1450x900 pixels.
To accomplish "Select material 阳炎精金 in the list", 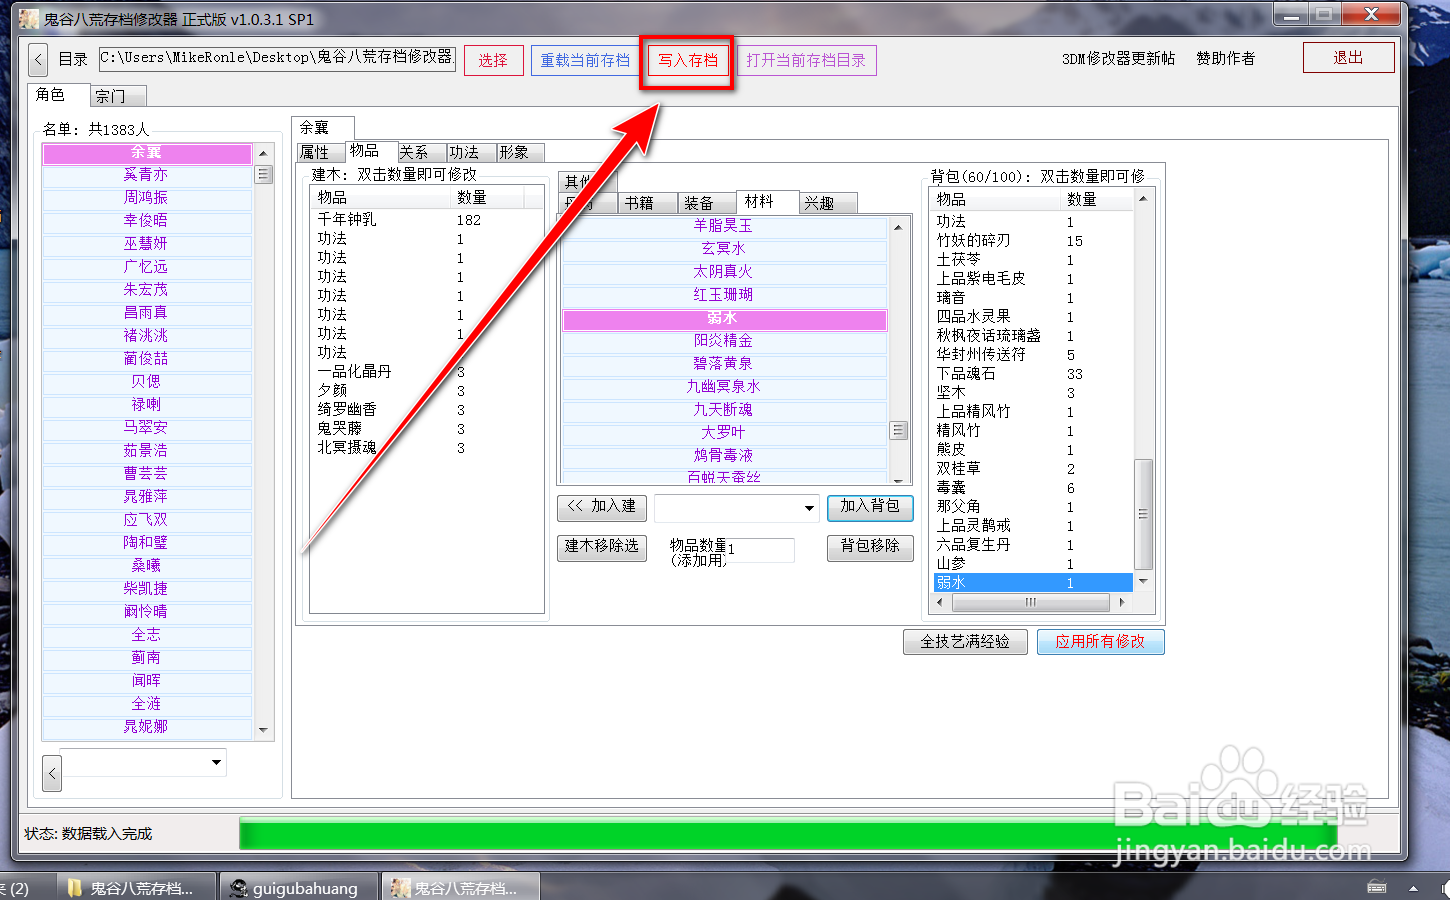I will pos(724,341).
